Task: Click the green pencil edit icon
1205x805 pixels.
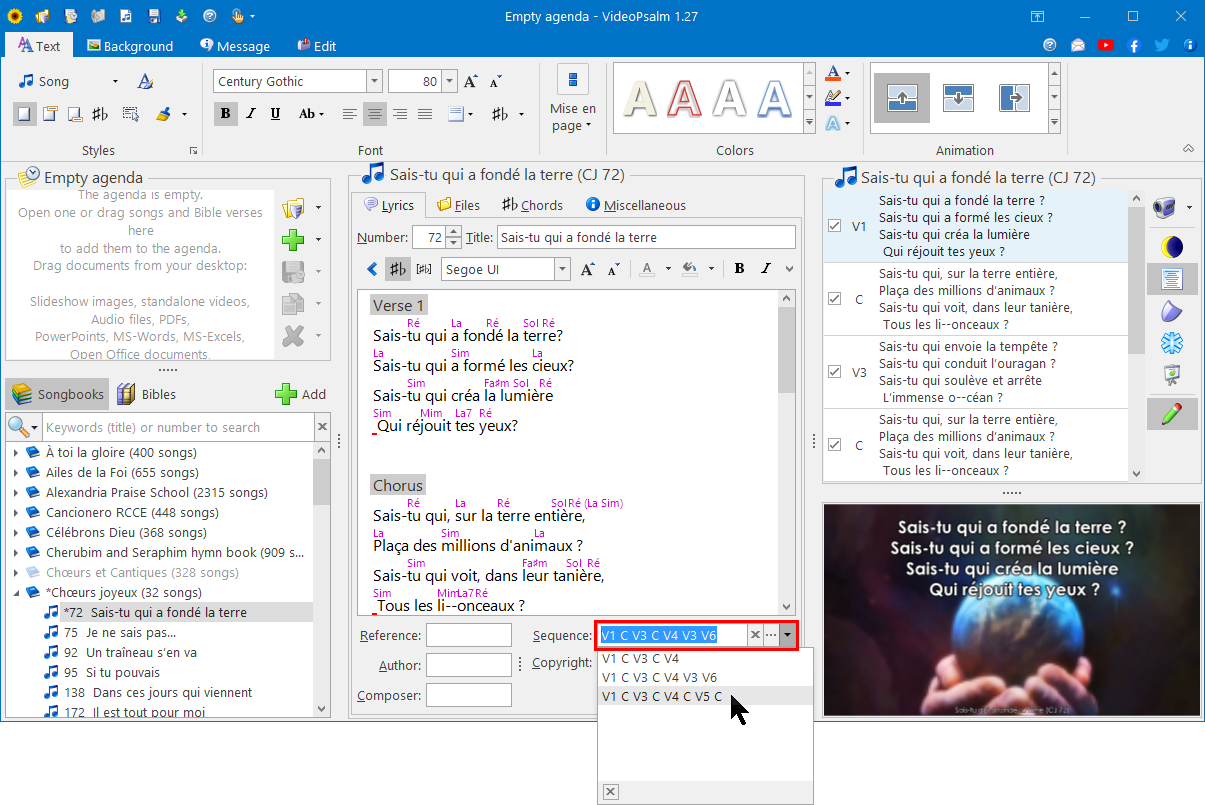Action: [1170, 414]
